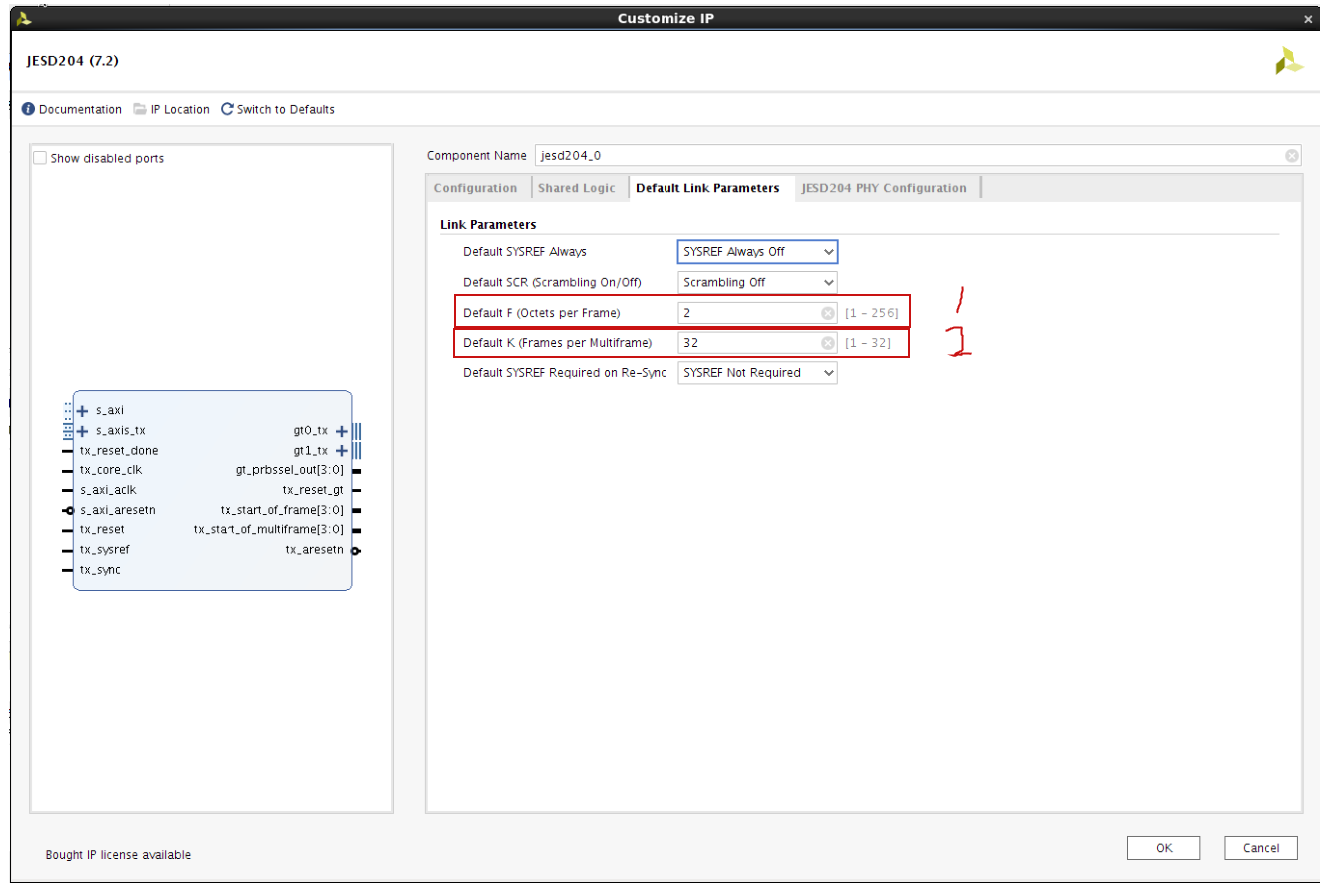Click the Default K Frames per Multiframe field
1326x884 pixels.
tap(757, 343)
